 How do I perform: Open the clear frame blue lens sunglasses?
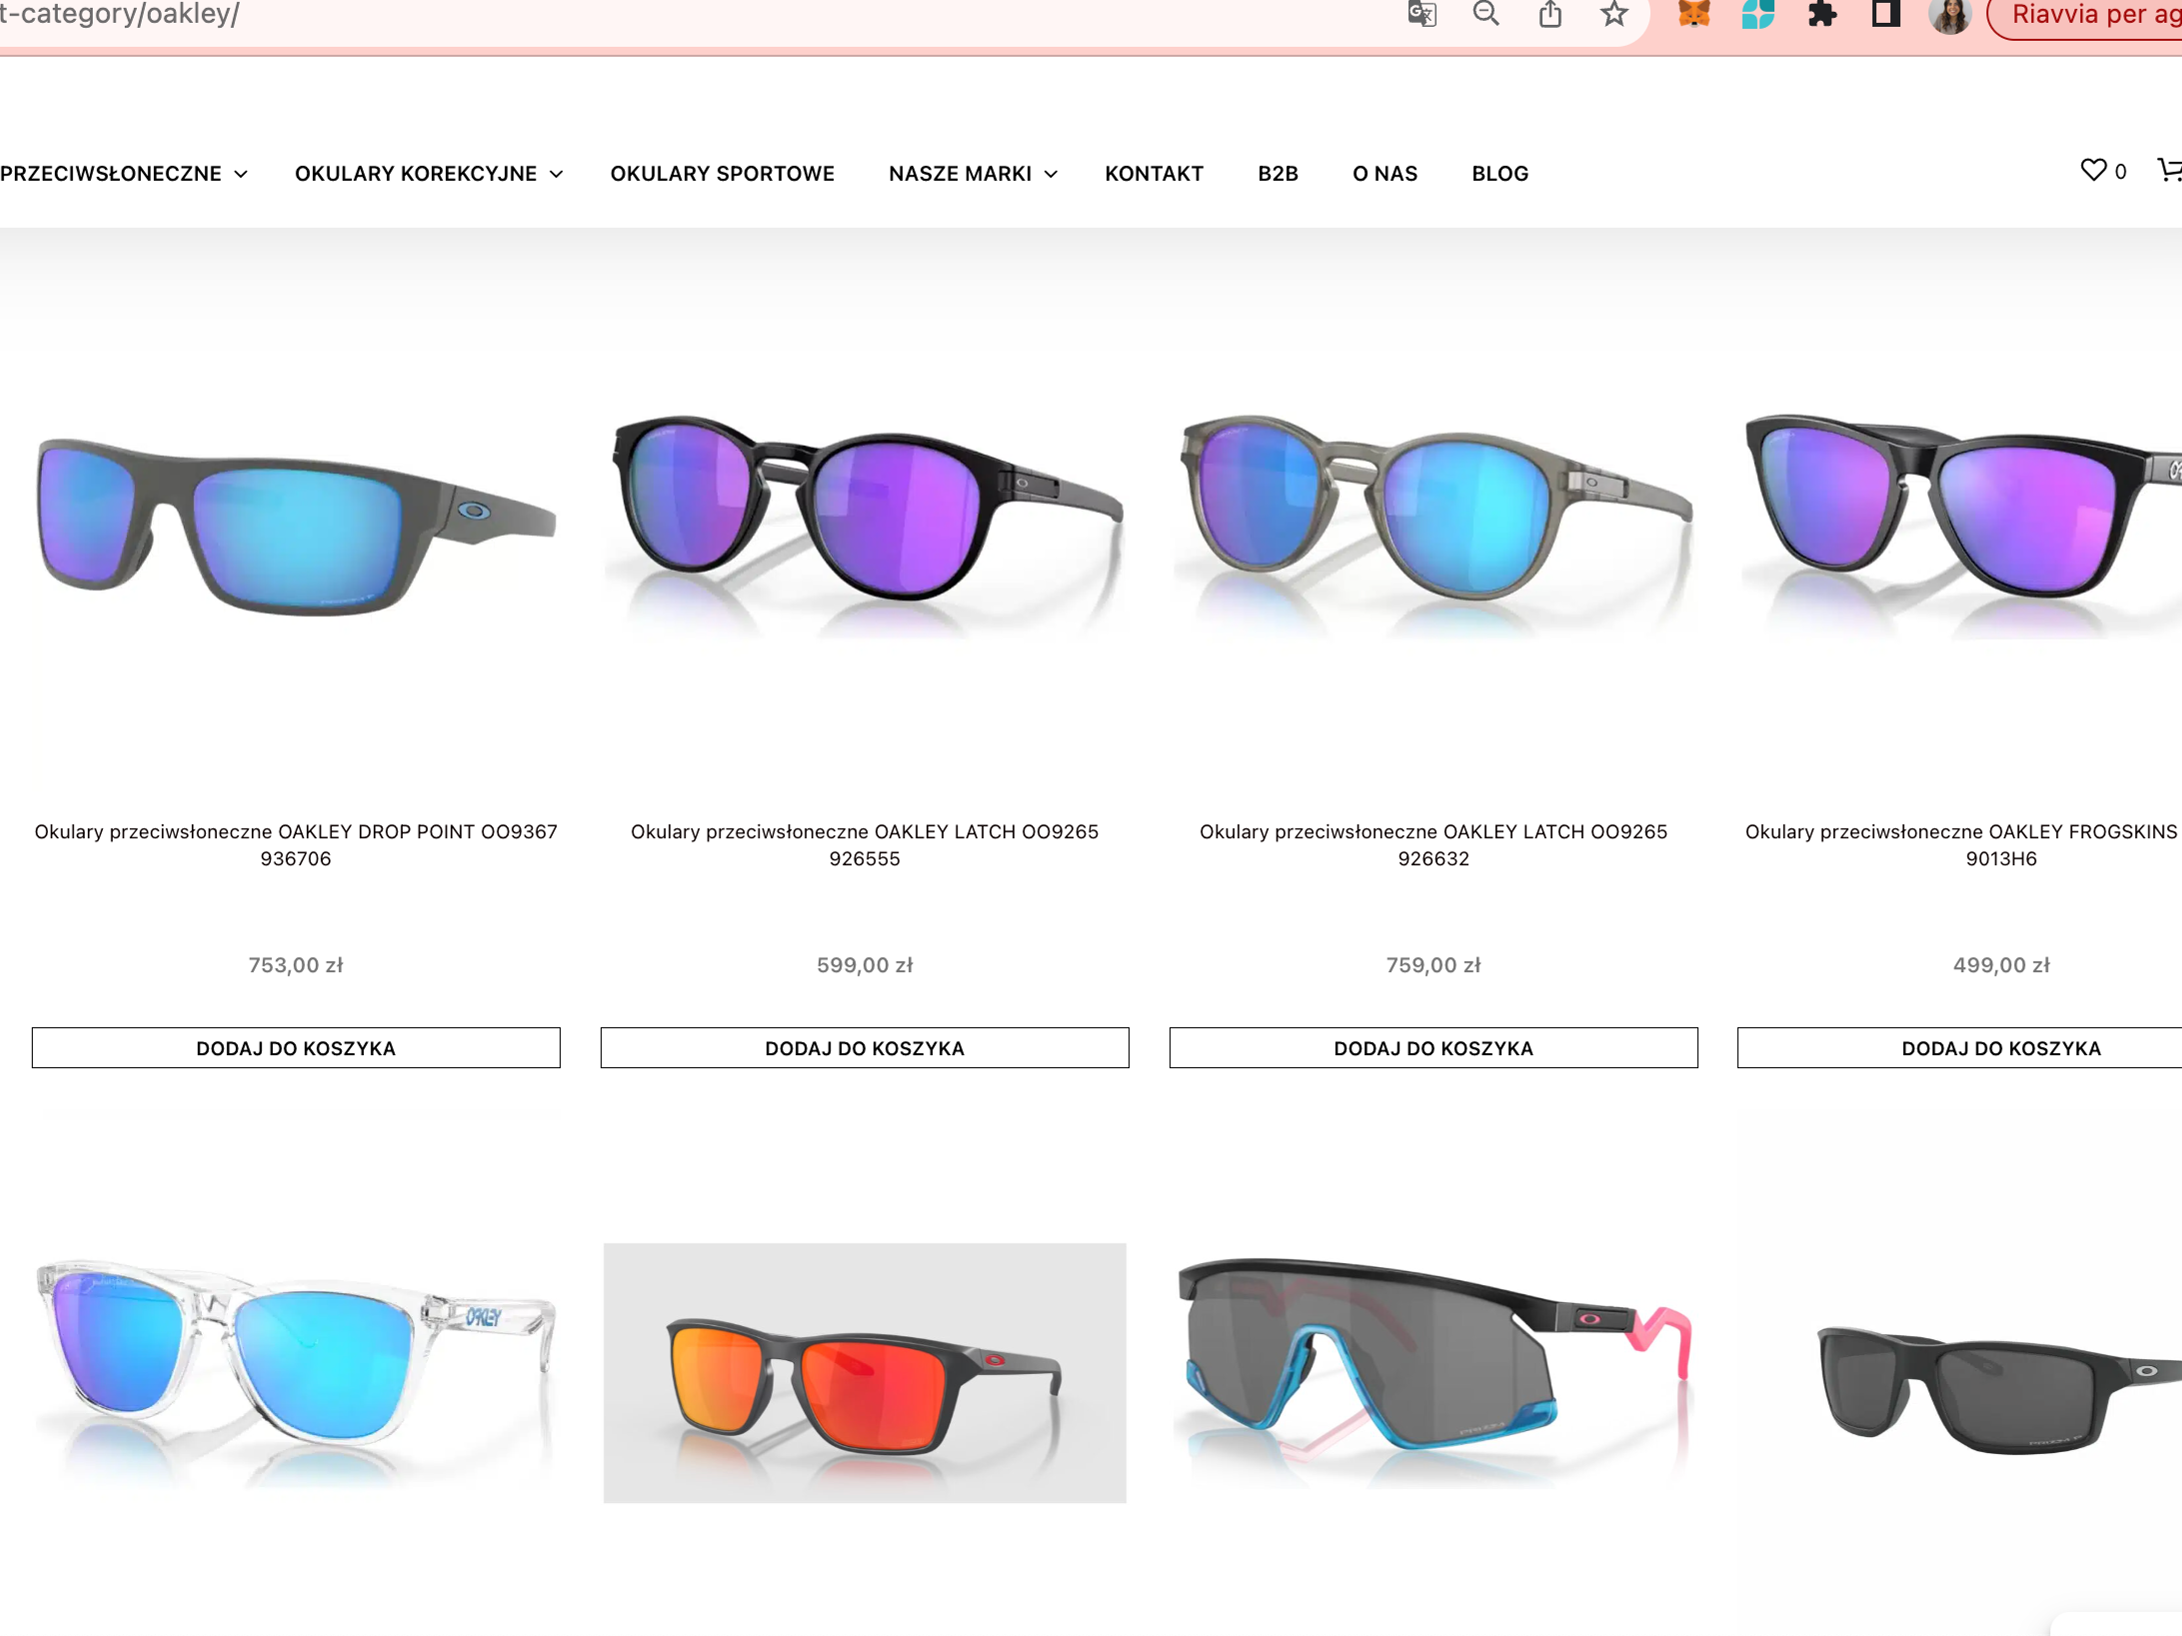pos(296,1372)
